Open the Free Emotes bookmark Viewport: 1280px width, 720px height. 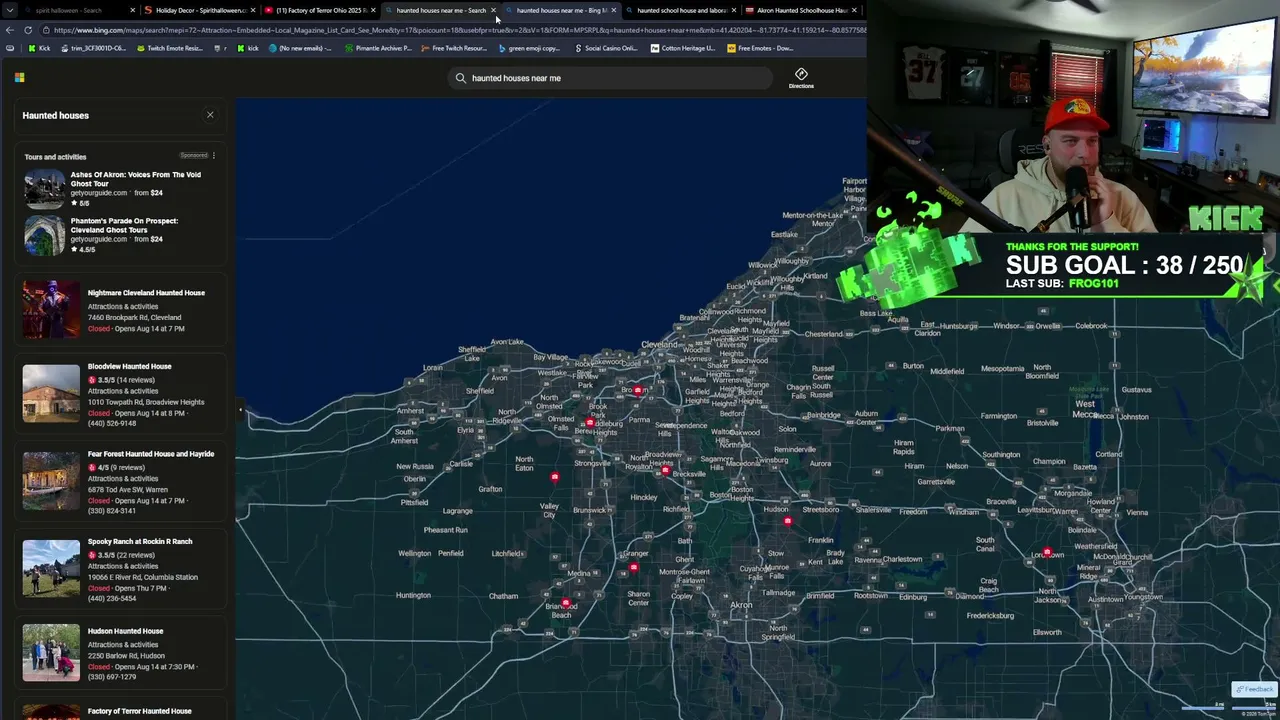coord(760,48)
